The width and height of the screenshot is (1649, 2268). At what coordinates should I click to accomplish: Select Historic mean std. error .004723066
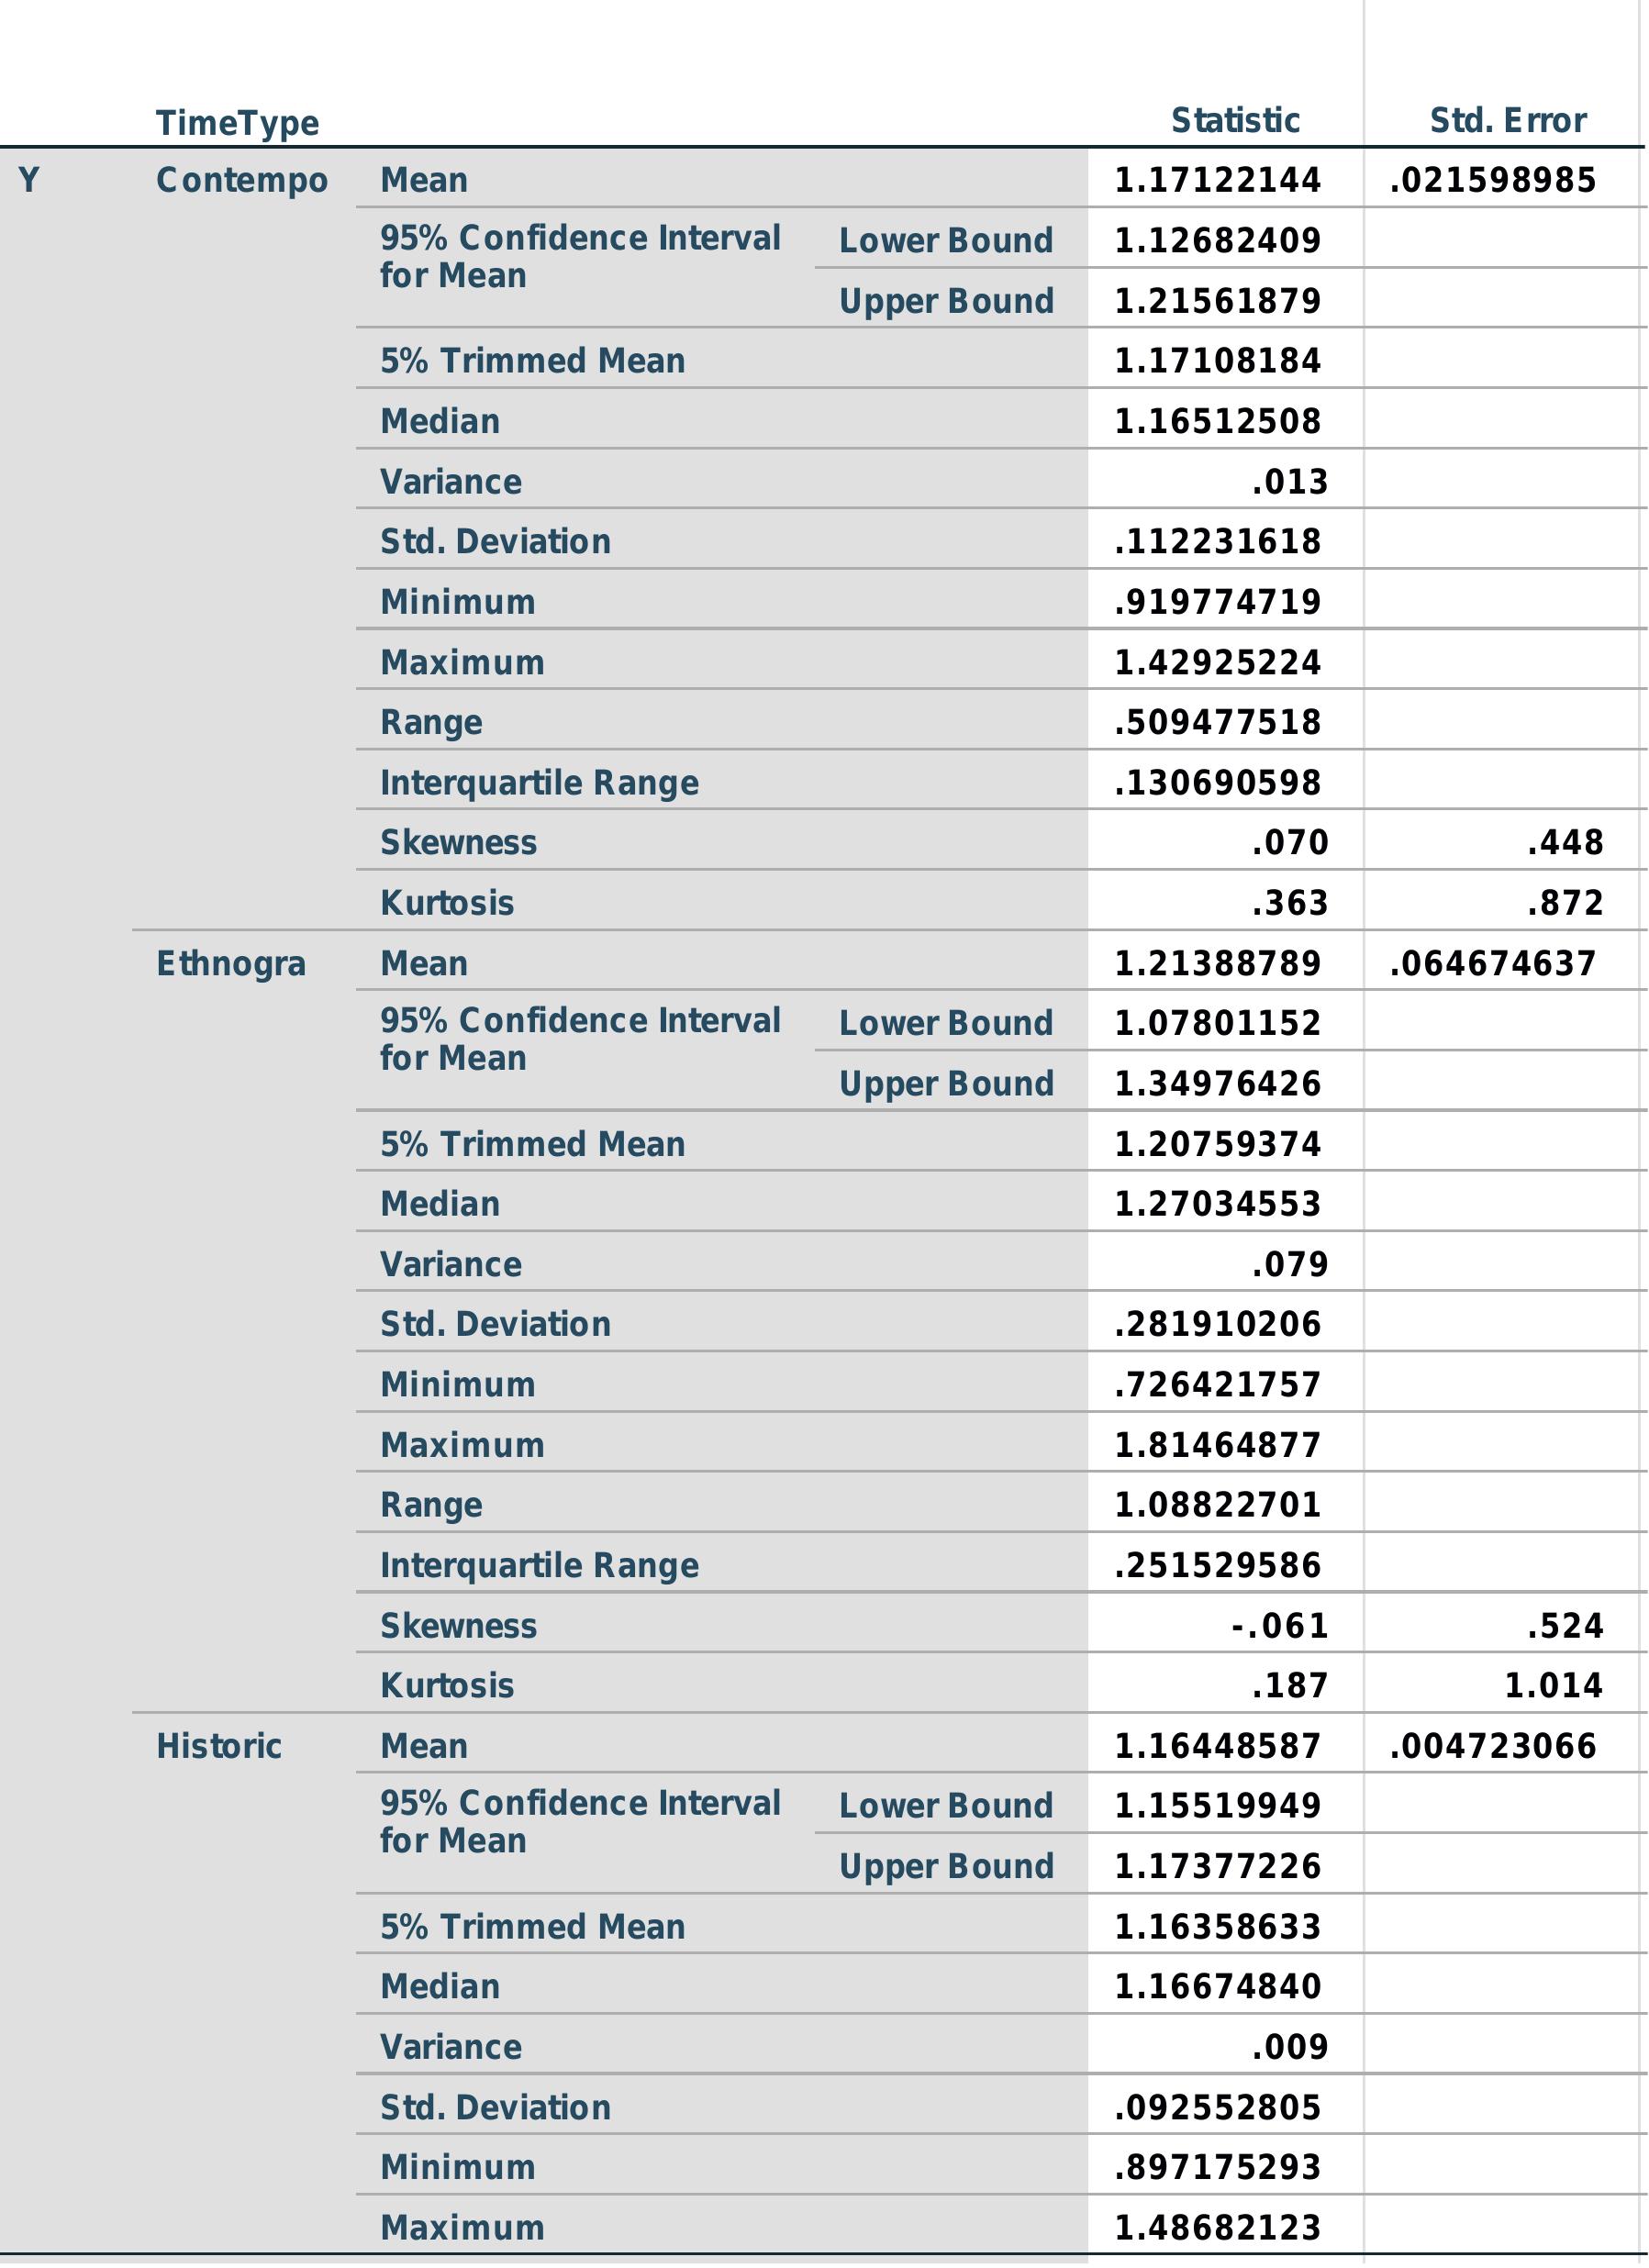click(1492, 1746)
